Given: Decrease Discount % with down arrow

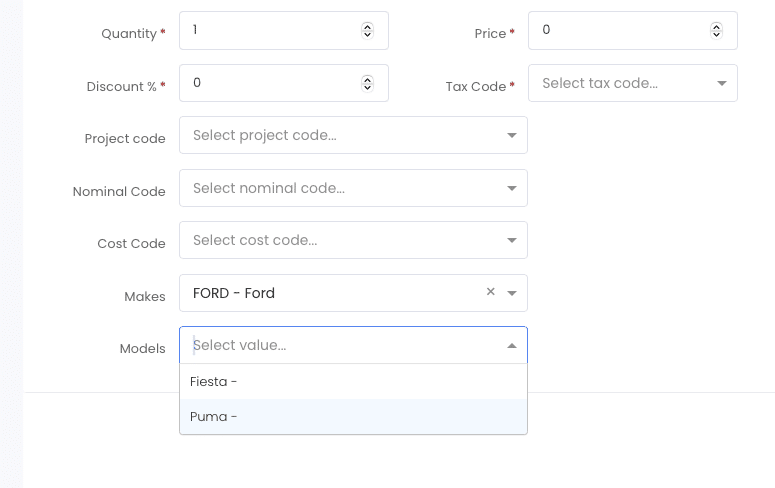Looking at the screenshot, I should (367, 88).
